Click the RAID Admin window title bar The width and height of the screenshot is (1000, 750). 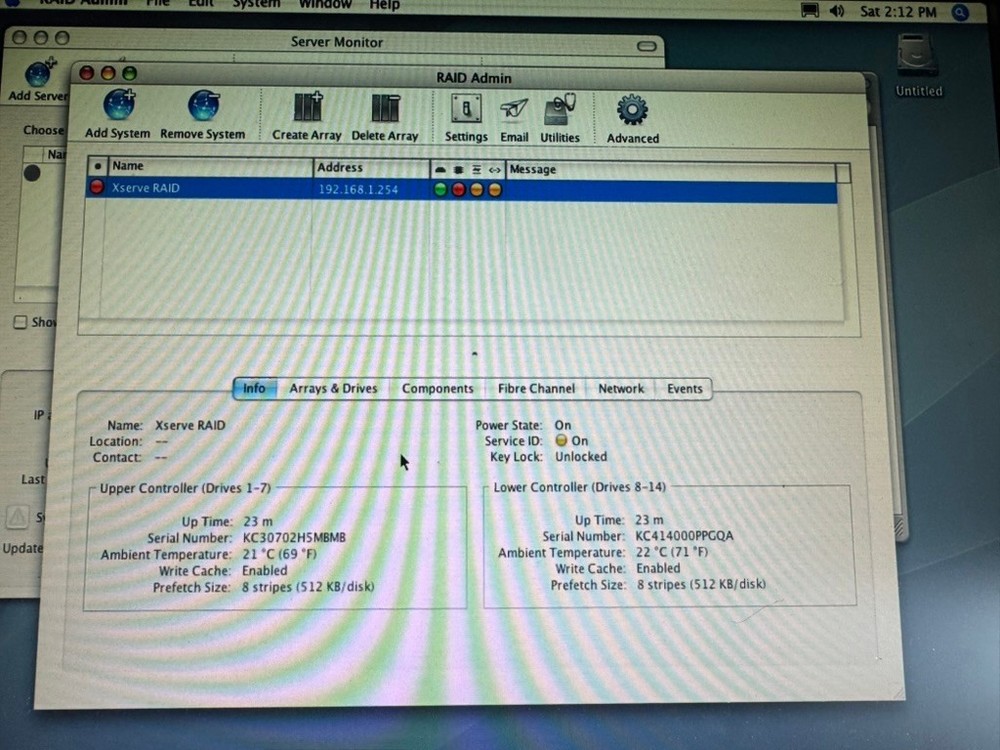(x=473, y=78)
